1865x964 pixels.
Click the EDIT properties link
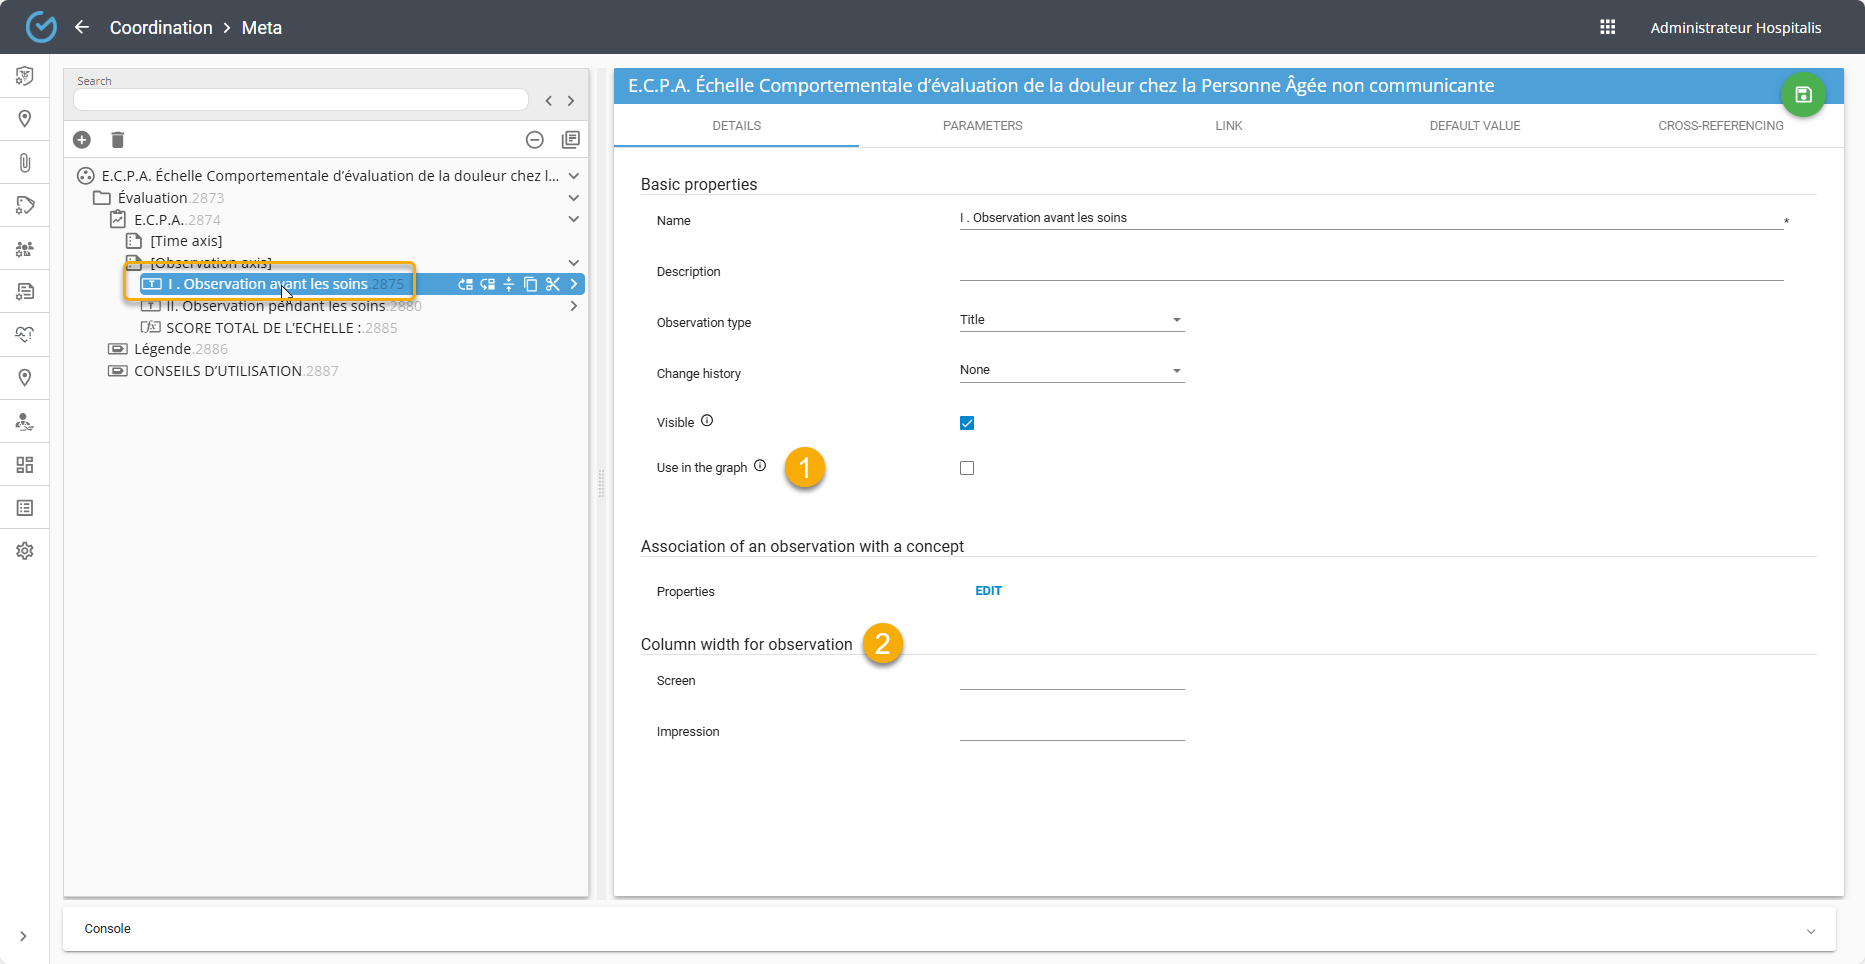pyautogui.click(x=988, y=591)
